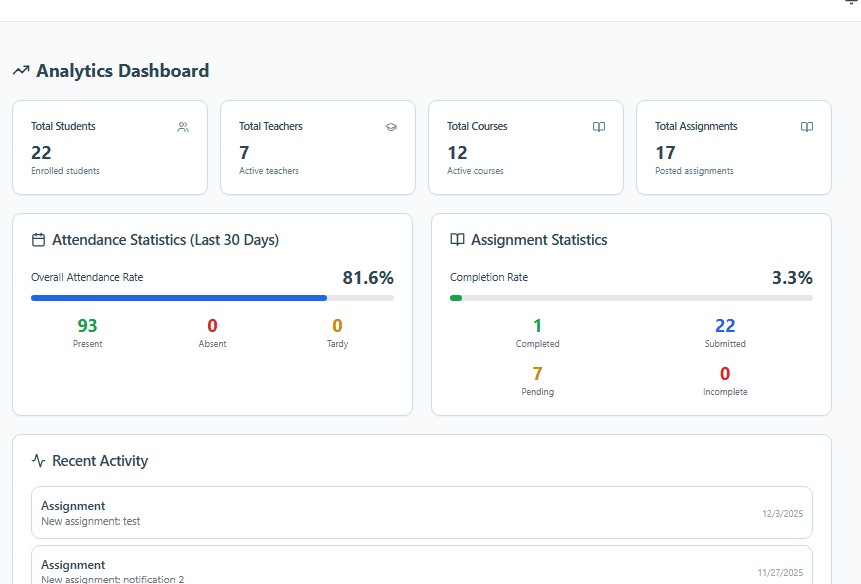This screenshot has width=861, height=584.
Task: Click the pulse icon next to Recent Activity
Action: tap(37, 461)
